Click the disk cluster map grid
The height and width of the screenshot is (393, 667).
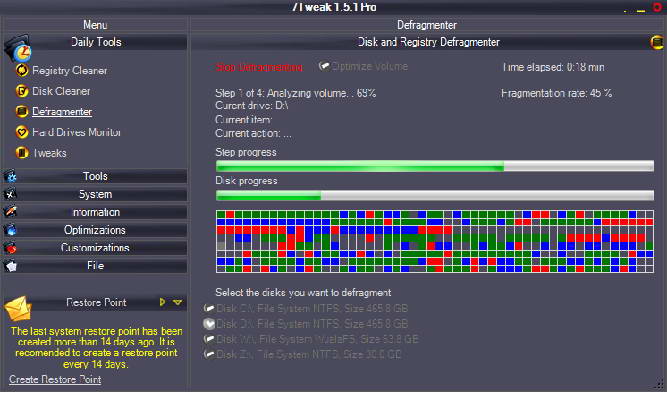click(435, 241)
